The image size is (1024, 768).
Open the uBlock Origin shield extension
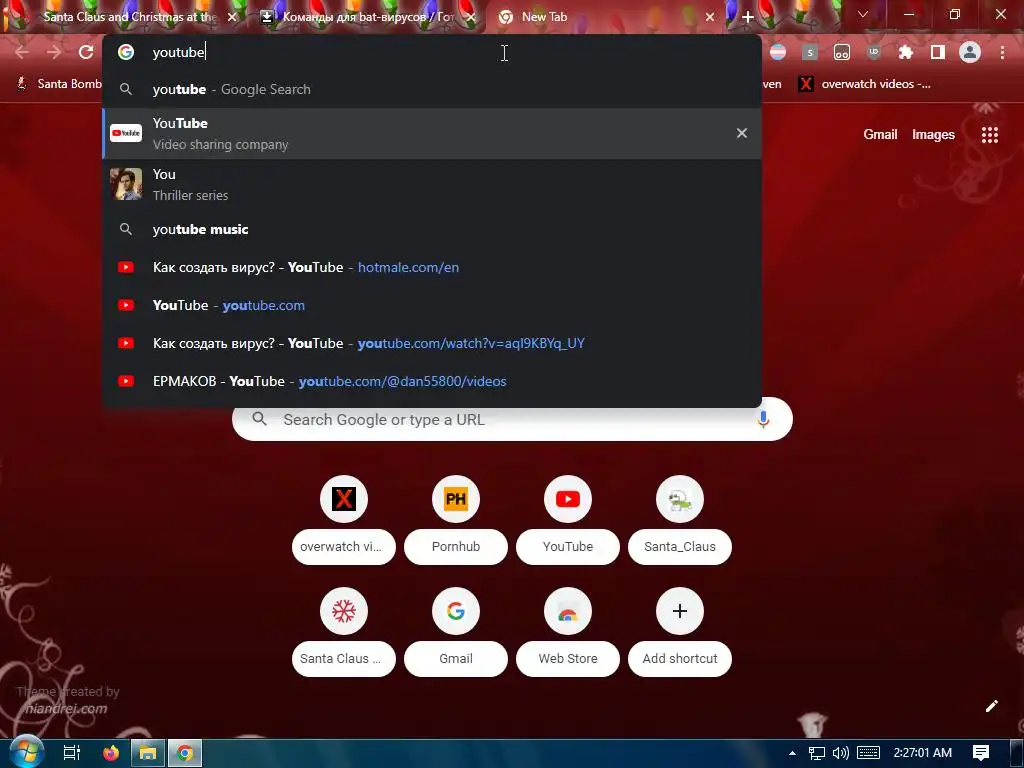874,52
